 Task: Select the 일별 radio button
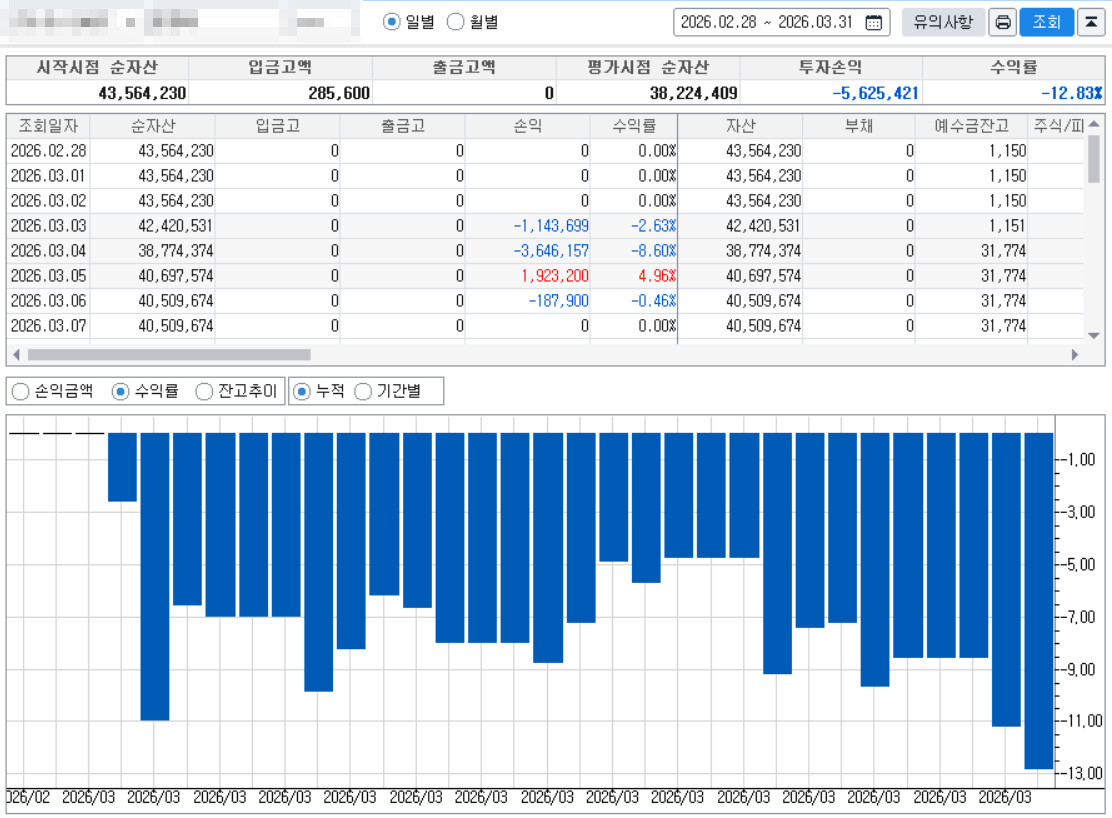(391, 22)
